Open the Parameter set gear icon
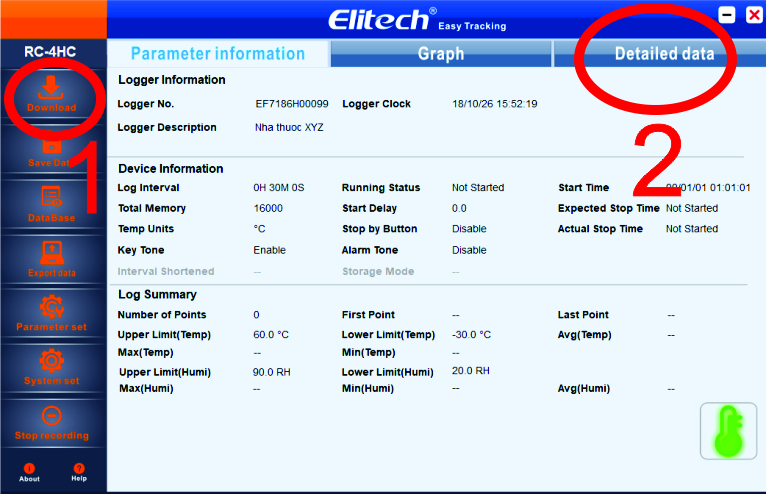766x494 pixels. (x=51, y=307)
